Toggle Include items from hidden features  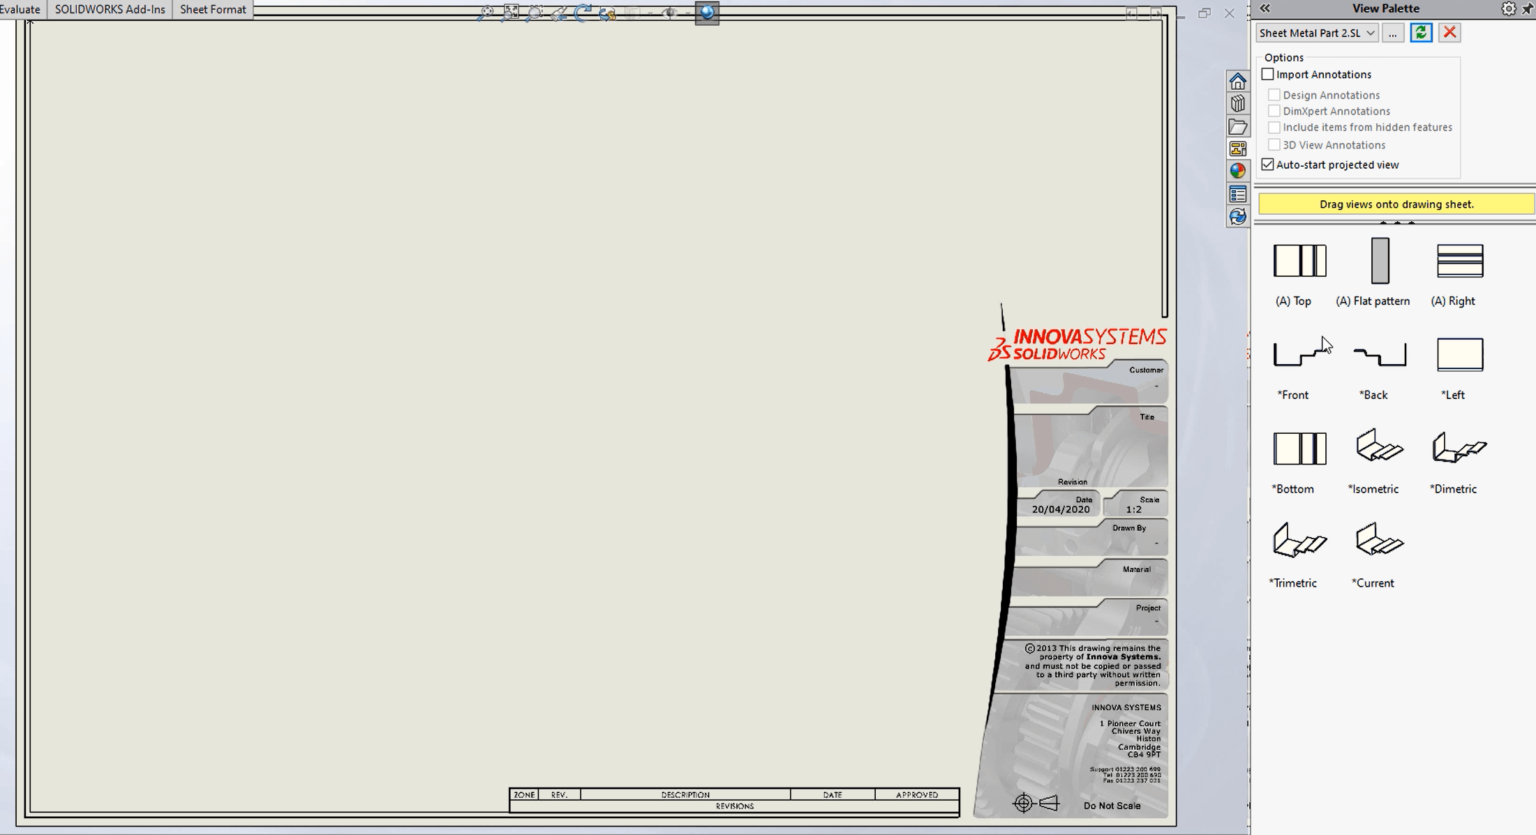pos(1274,127)
